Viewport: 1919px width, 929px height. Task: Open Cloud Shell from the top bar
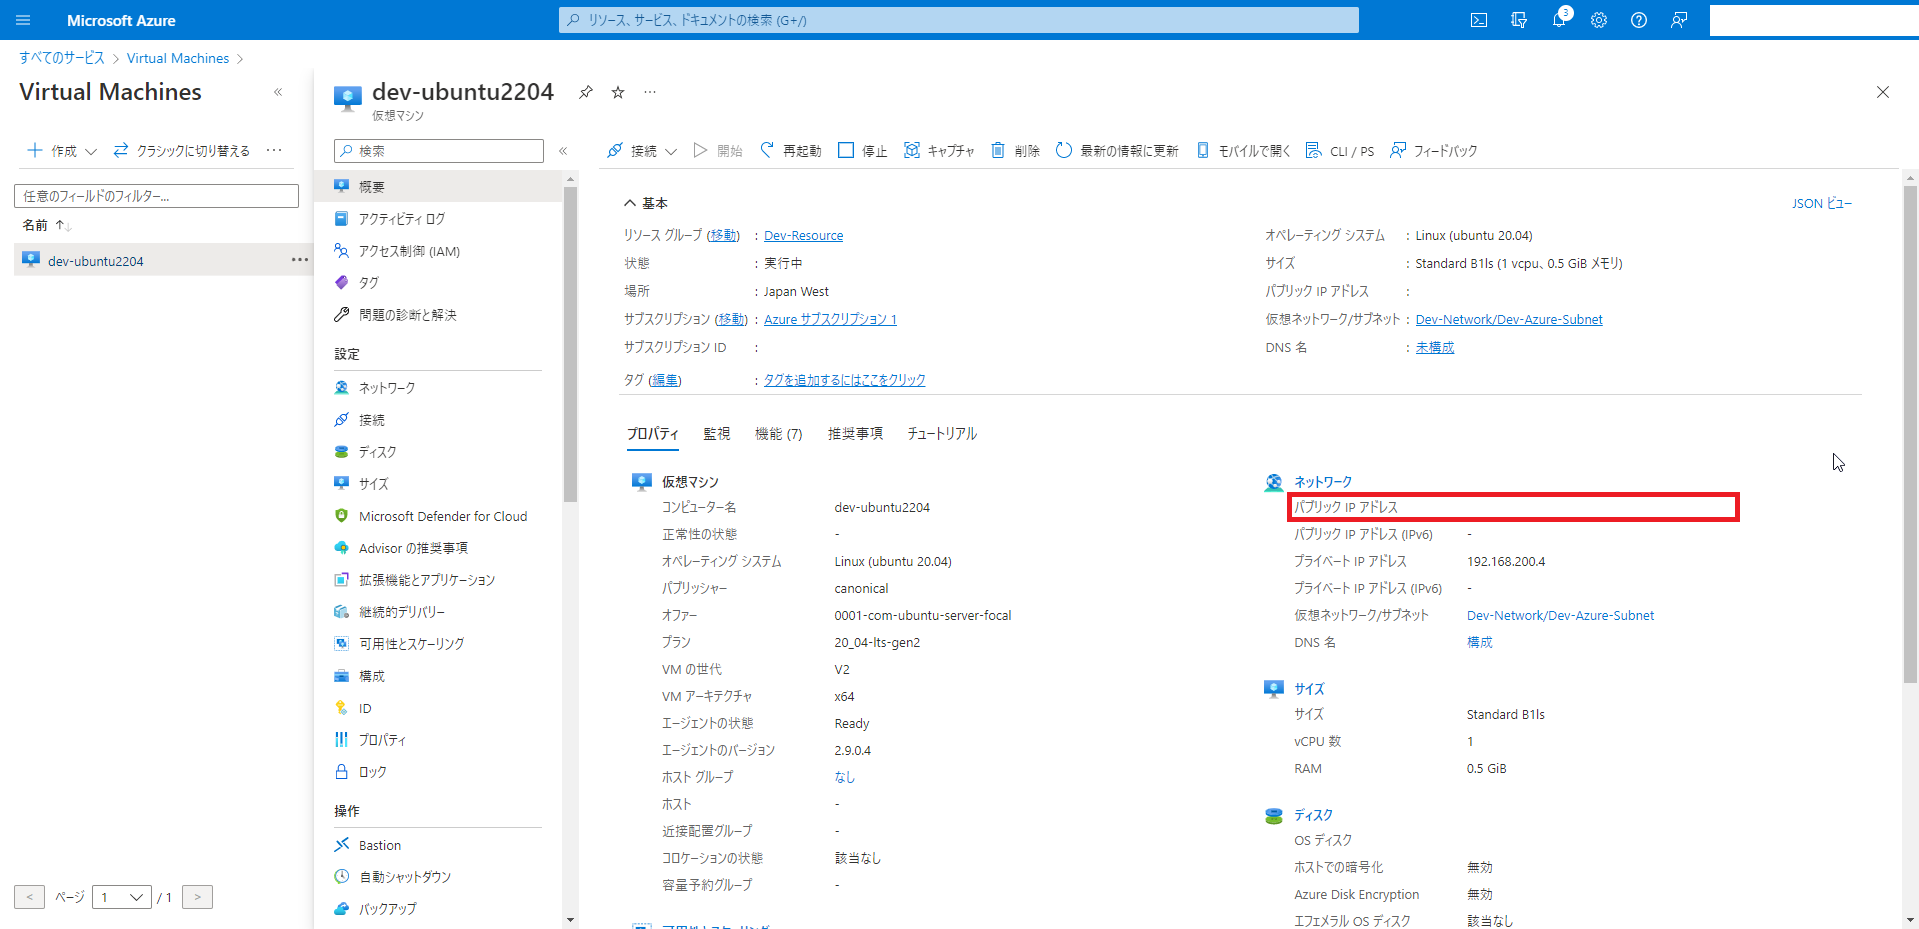[x=1478, y=20]
